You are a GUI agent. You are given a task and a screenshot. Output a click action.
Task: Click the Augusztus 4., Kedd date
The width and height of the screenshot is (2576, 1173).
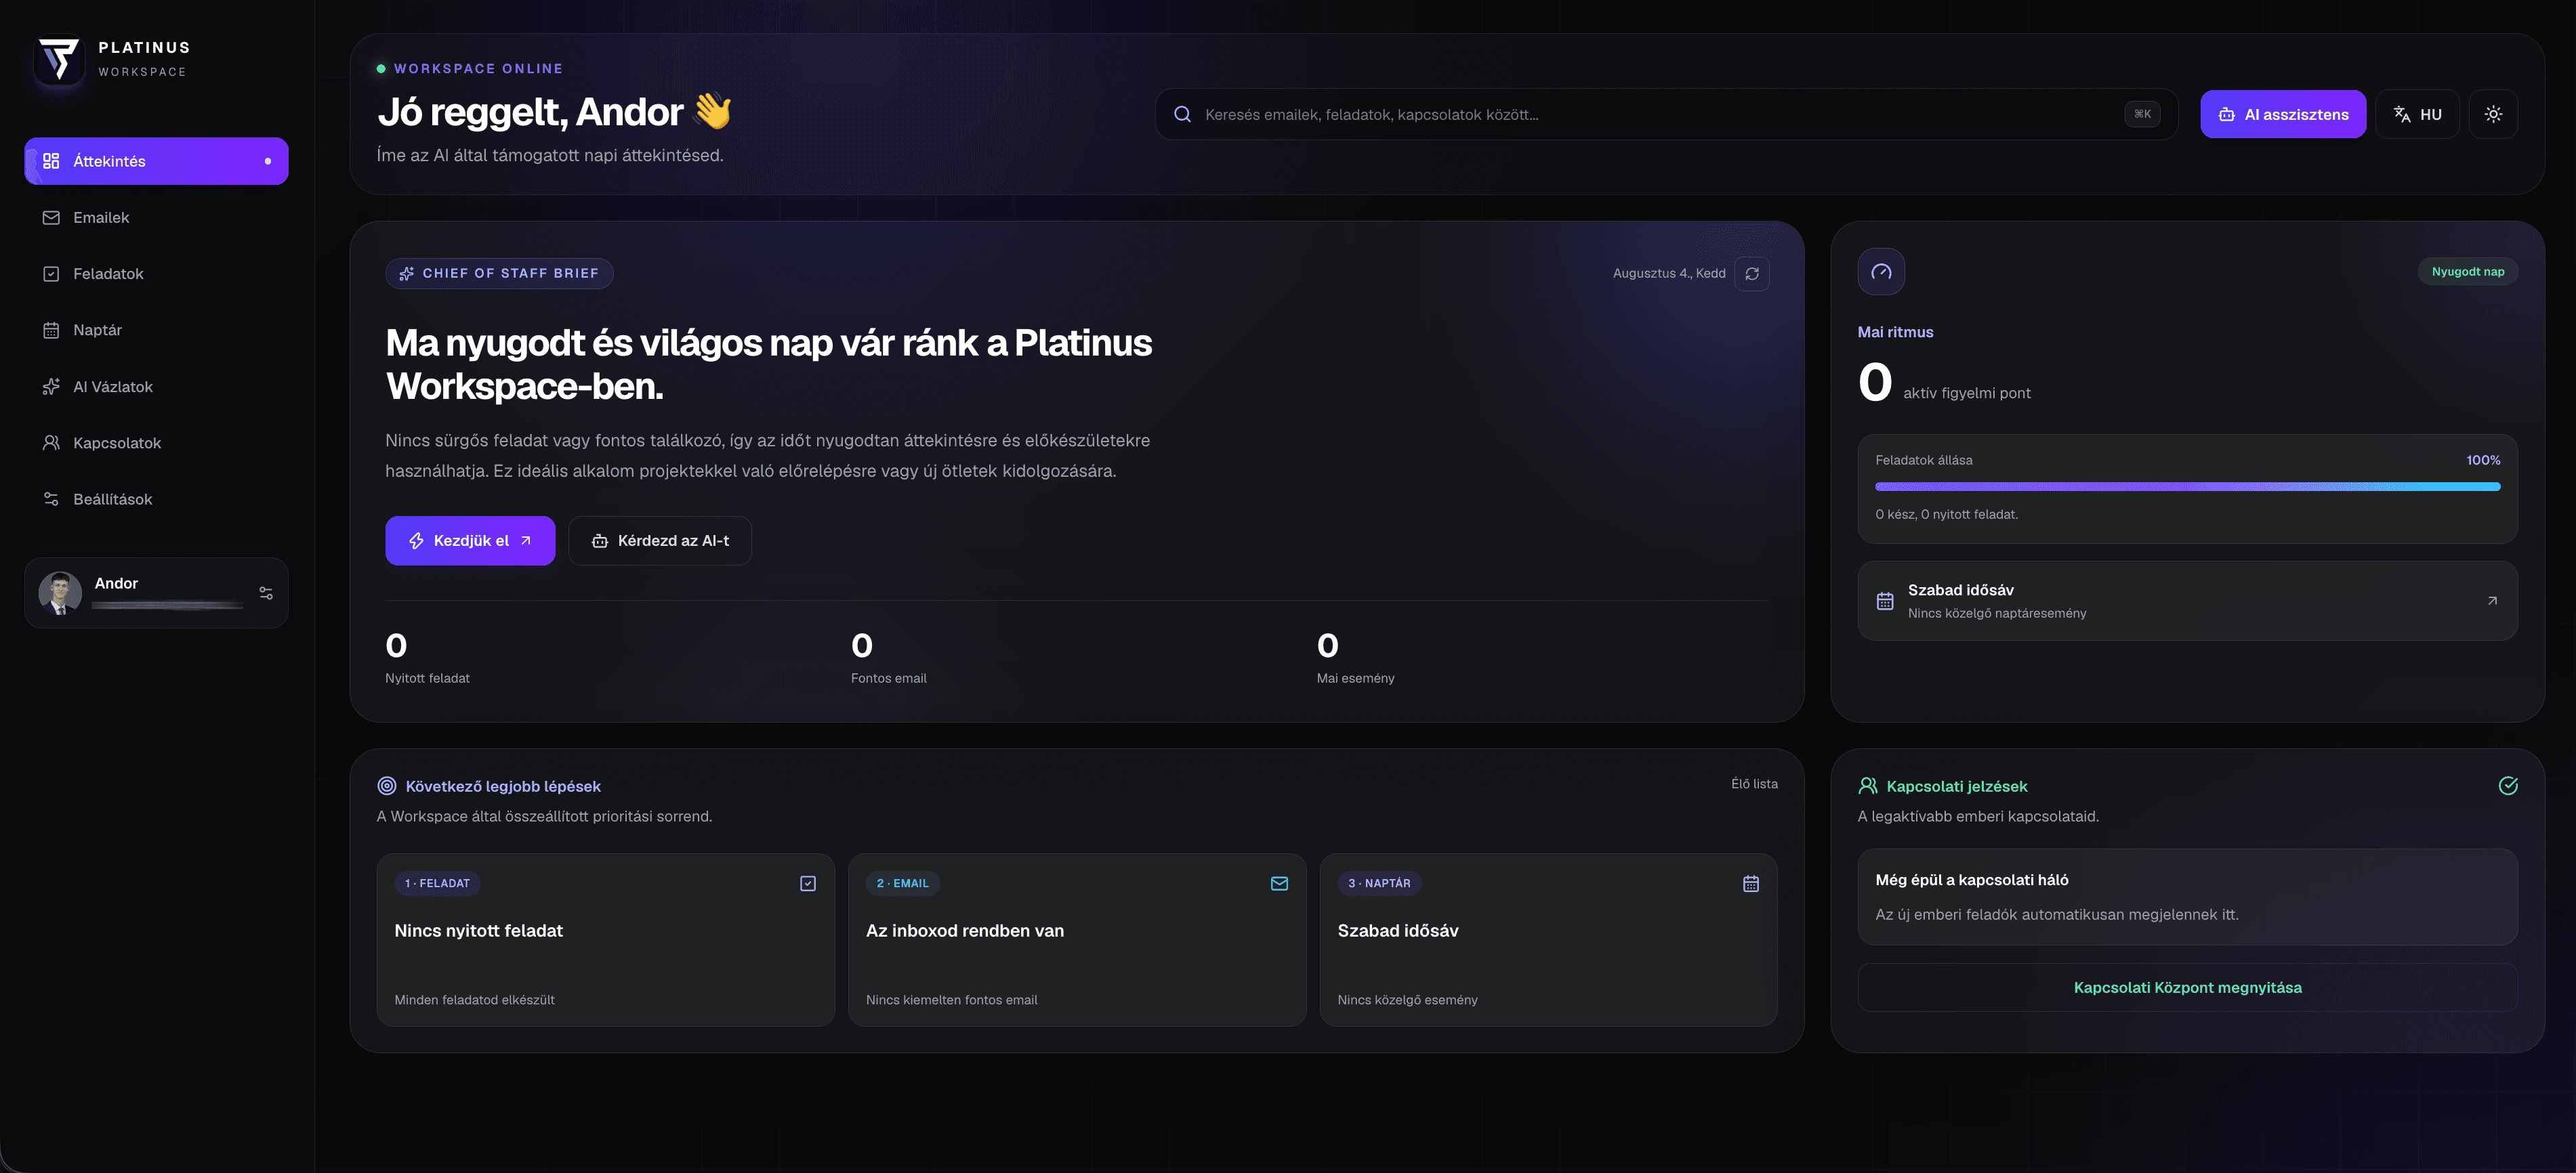point(1669,273)
